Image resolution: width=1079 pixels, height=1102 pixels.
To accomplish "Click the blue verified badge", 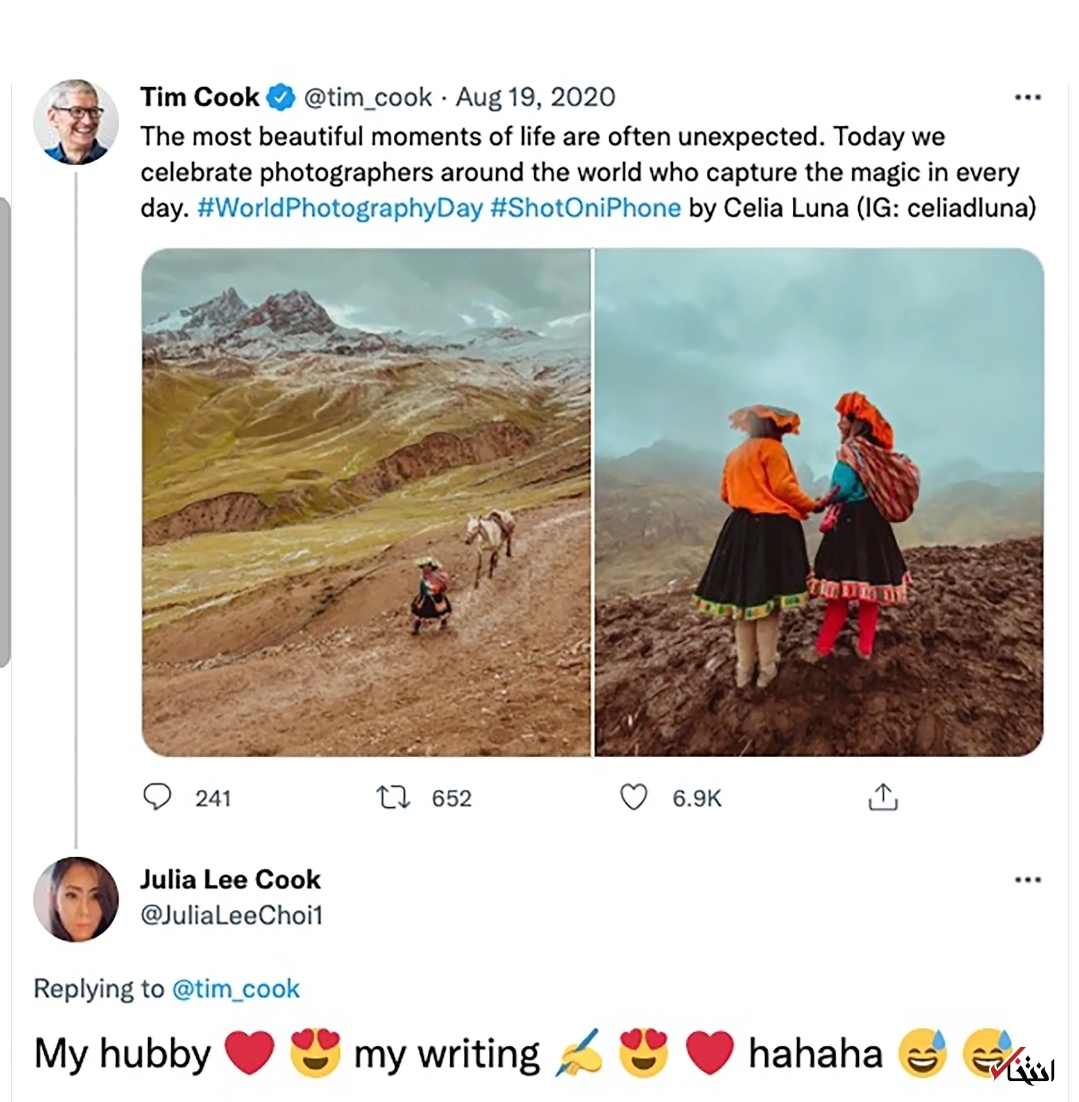I will point(282,98).
